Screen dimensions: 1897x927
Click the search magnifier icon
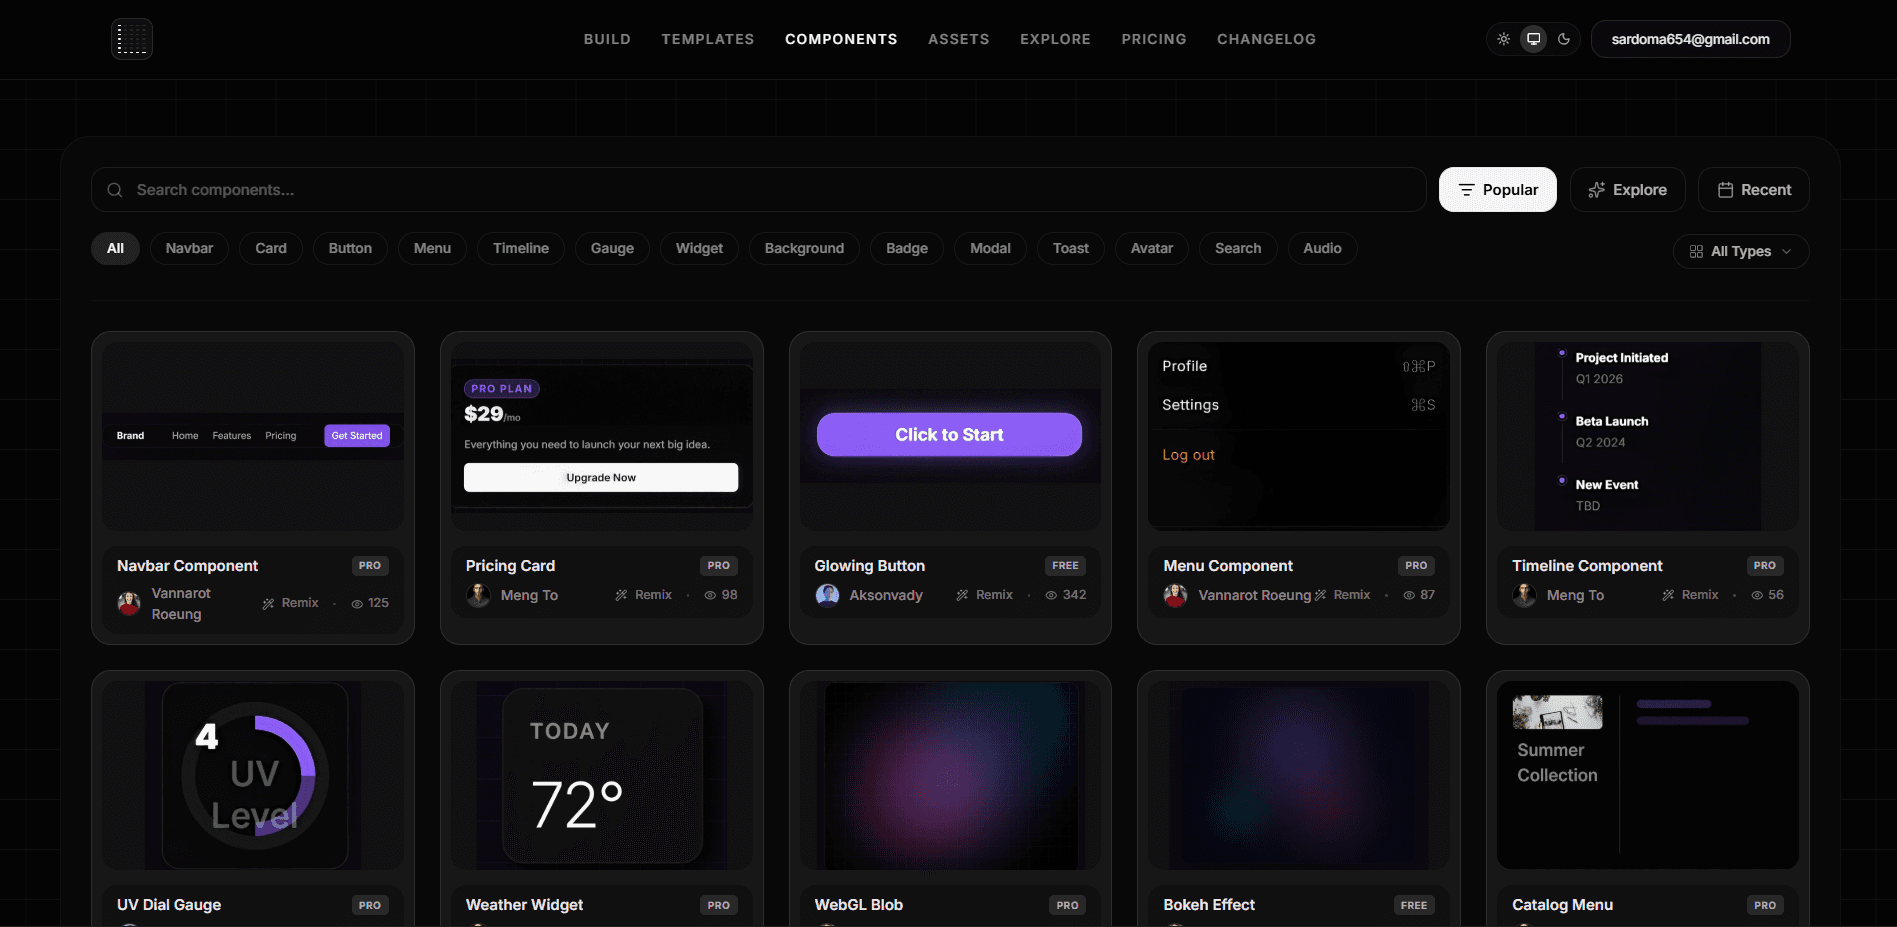(x=115, y=190)
